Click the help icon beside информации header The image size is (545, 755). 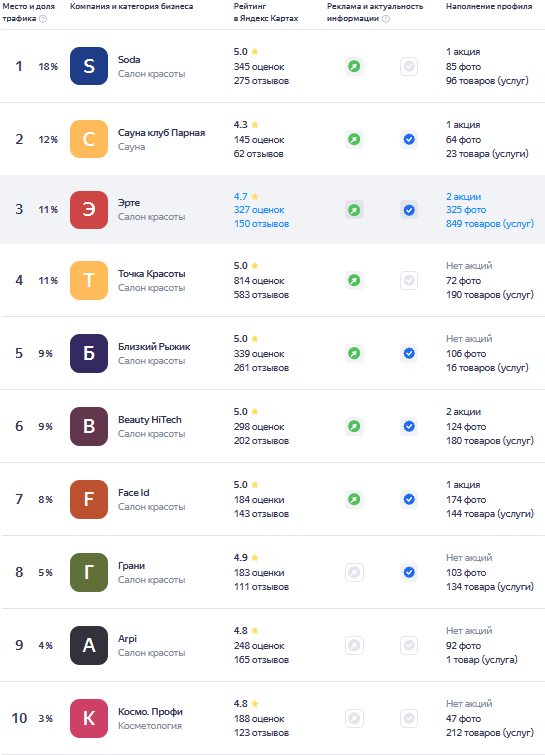(x=386, y=19)
